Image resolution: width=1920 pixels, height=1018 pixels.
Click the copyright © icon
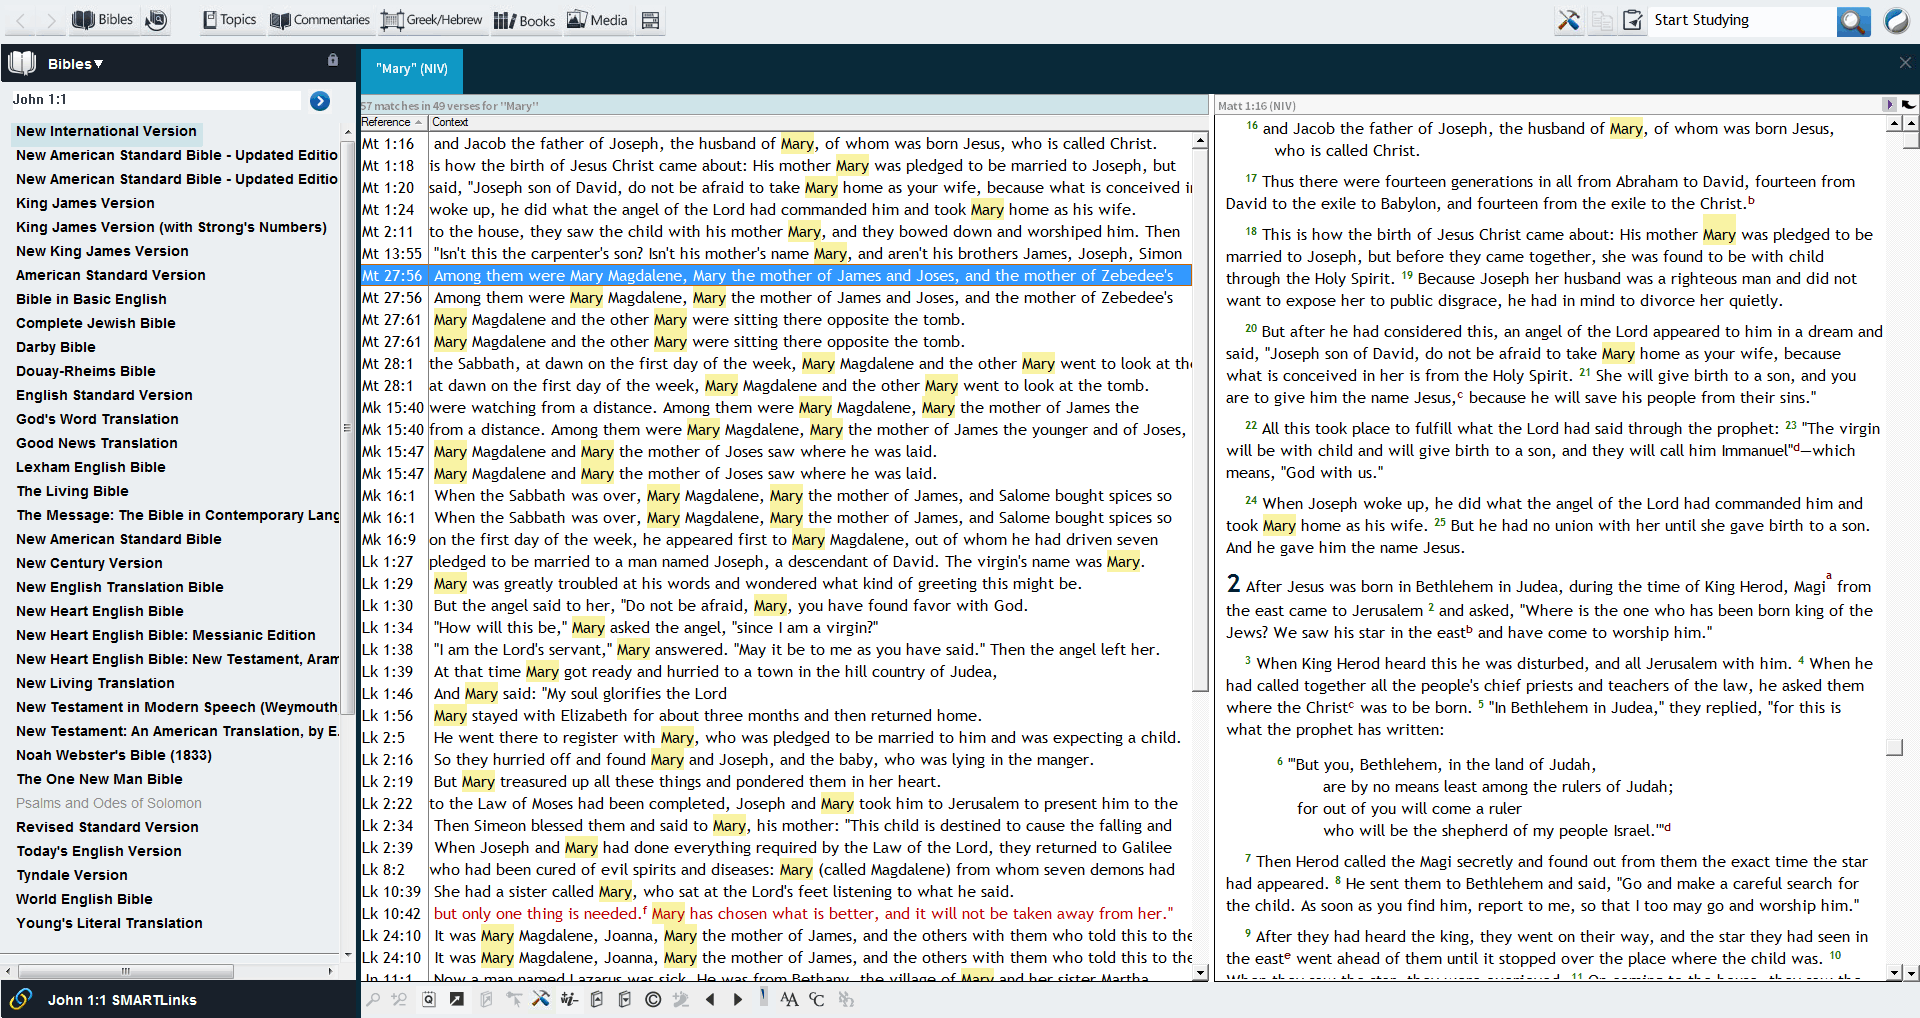[653, 999]
